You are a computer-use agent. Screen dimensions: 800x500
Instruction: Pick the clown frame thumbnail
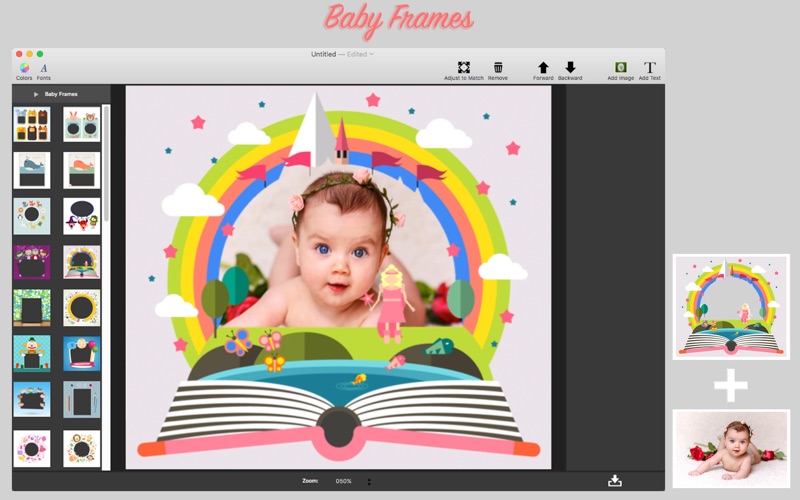point(32,353)
